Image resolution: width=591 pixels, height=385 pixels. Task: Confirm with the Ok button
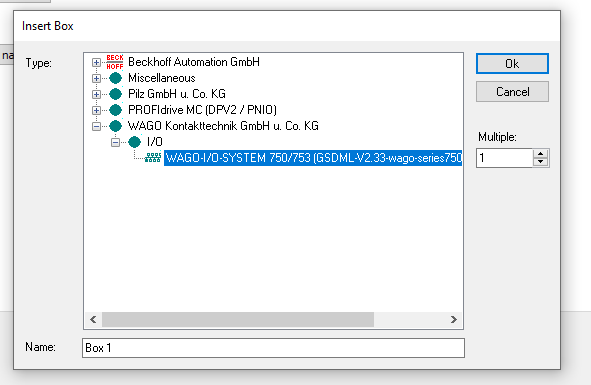pyautogui.click(x=512, y=63)
